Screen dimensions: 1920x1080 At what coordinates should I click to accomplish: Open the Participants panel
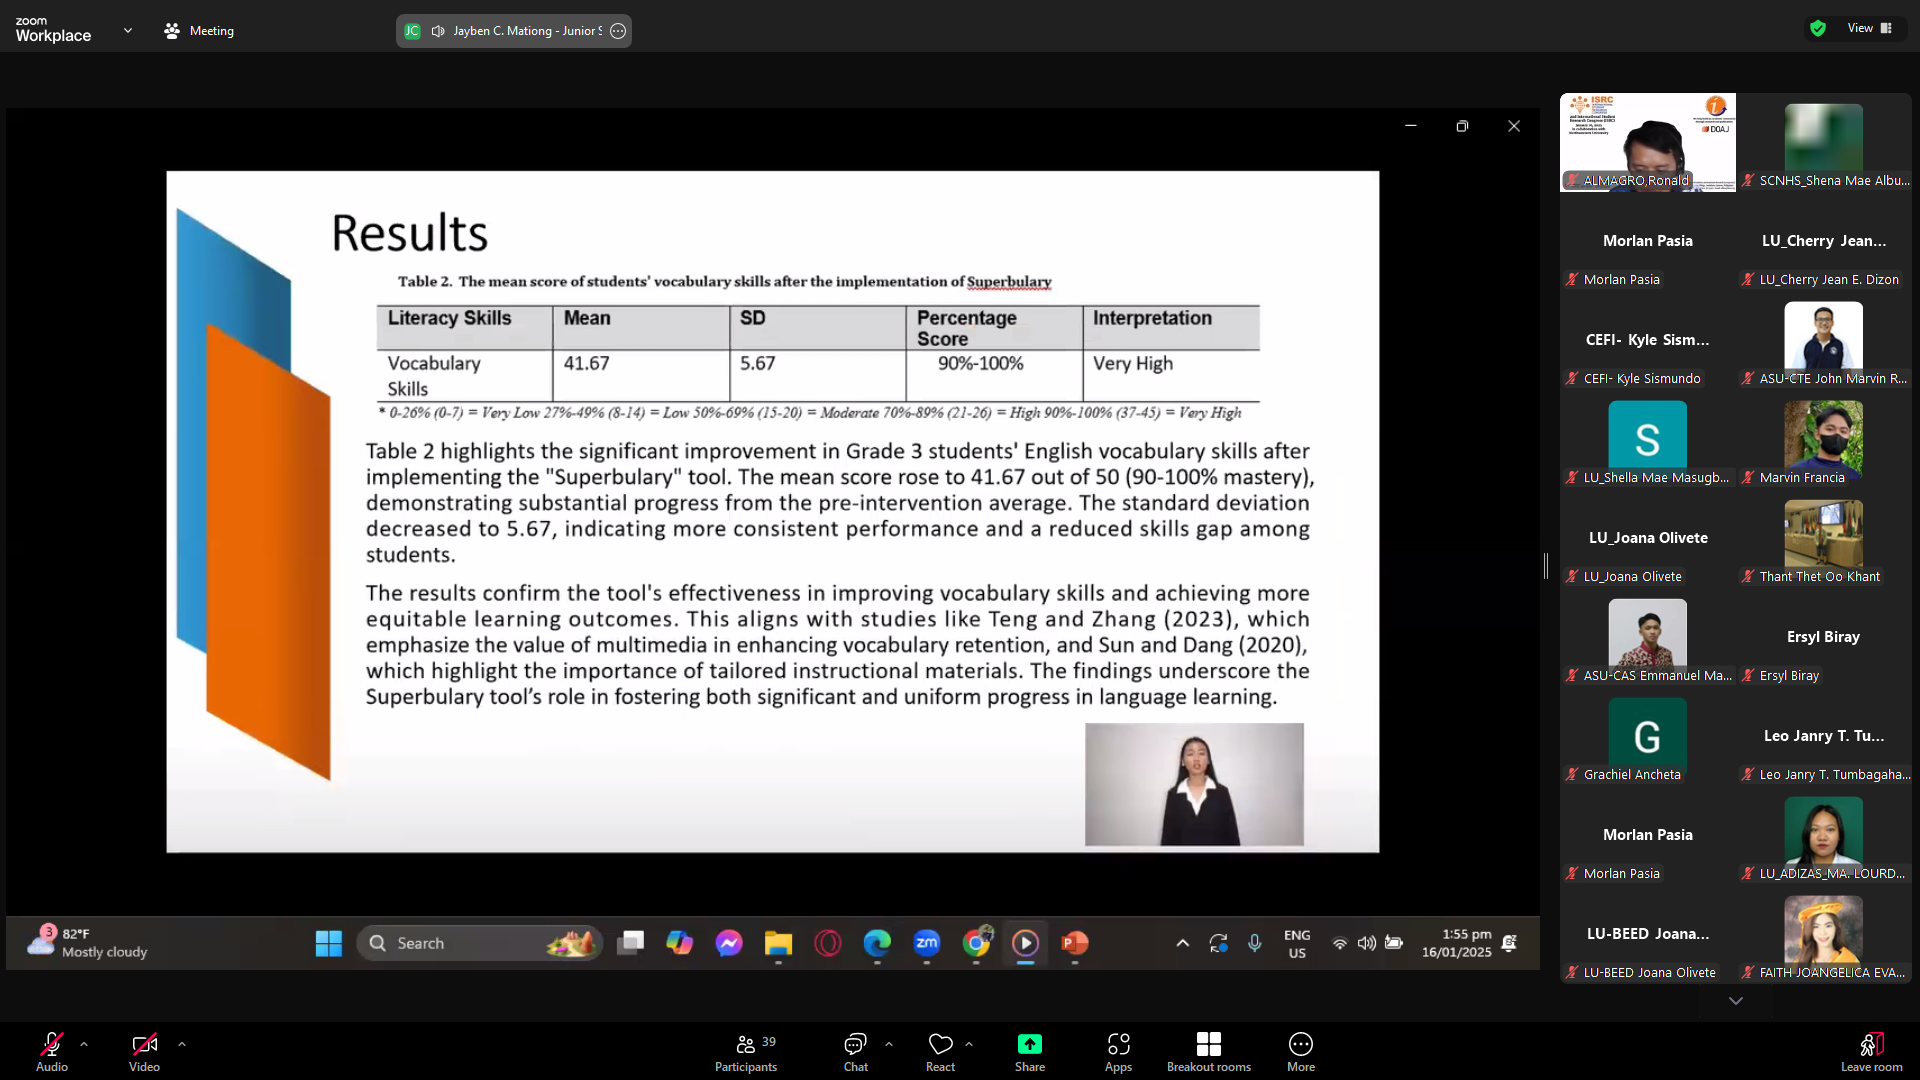[x=745, y=1051]
